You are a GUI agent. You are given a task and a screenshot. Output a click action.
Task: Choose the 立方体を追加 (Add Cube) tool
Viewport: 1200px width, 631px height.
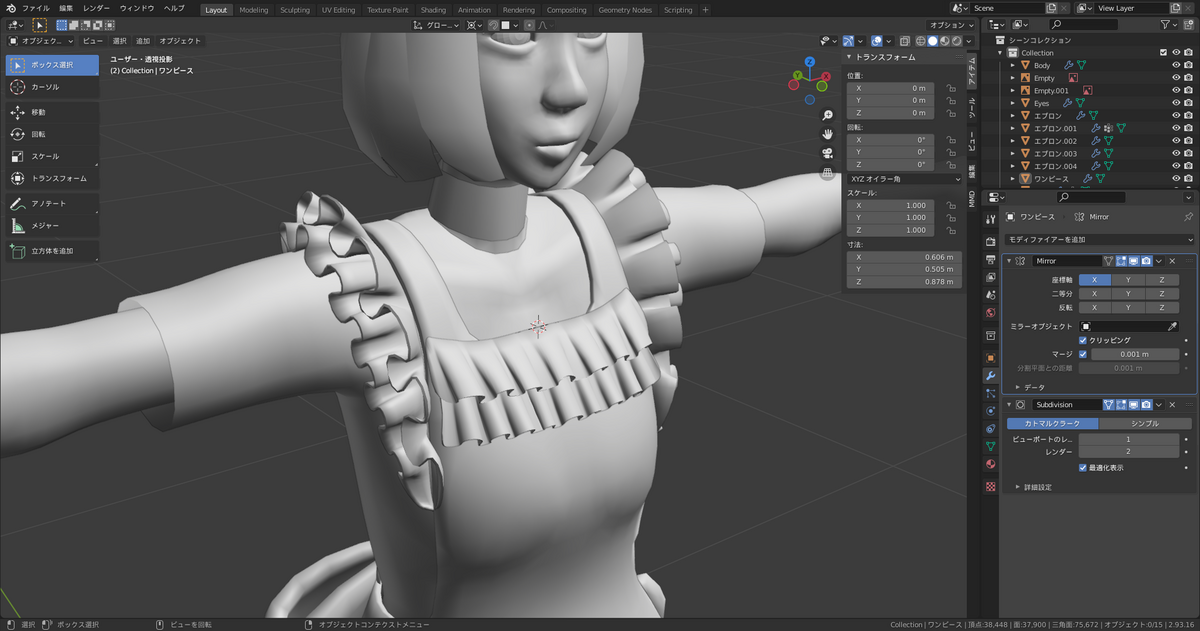(52, 250)
